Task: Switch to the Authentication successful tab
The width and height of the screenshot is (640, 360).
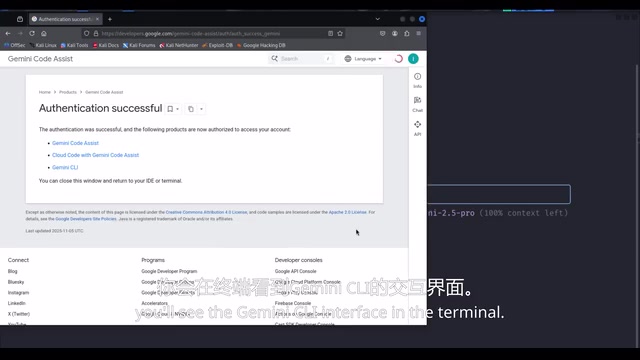Action: 66,19
